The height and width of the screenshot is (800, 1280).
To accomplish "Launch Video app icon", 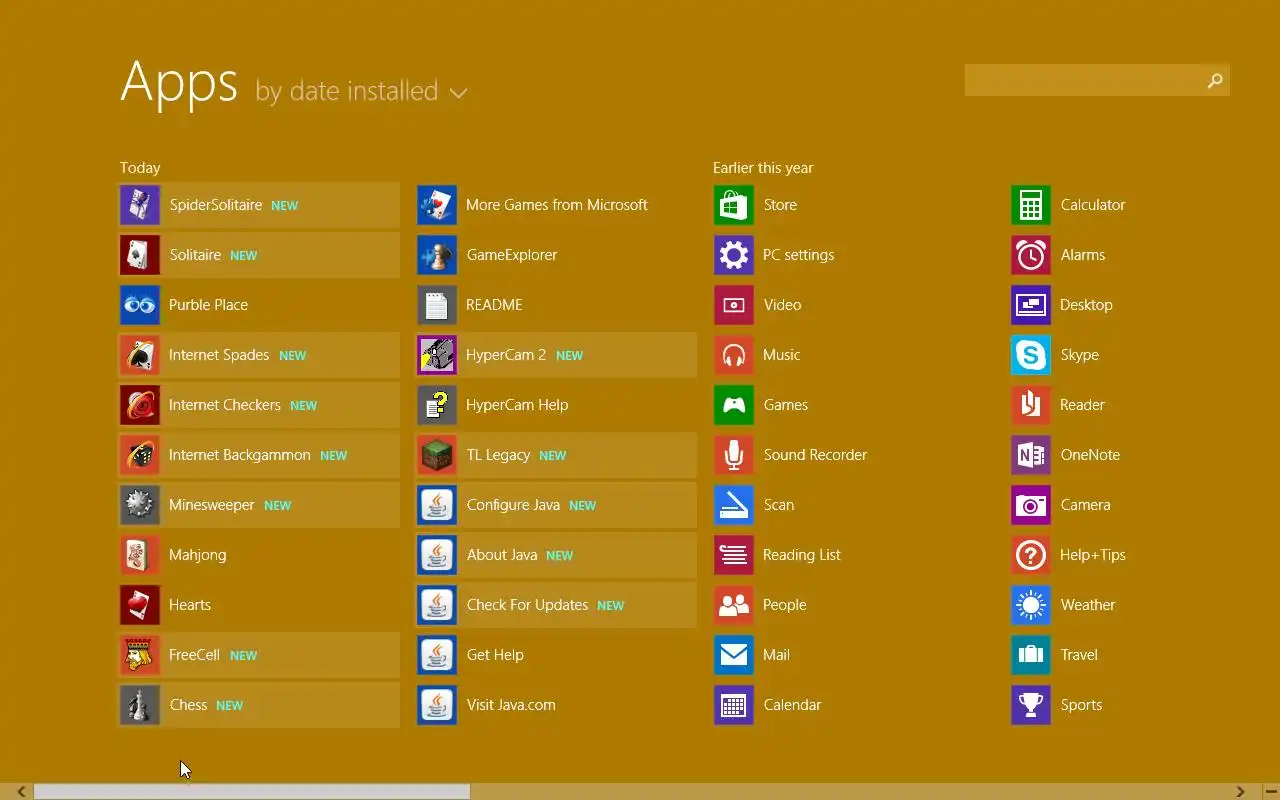I will (734, 305).
